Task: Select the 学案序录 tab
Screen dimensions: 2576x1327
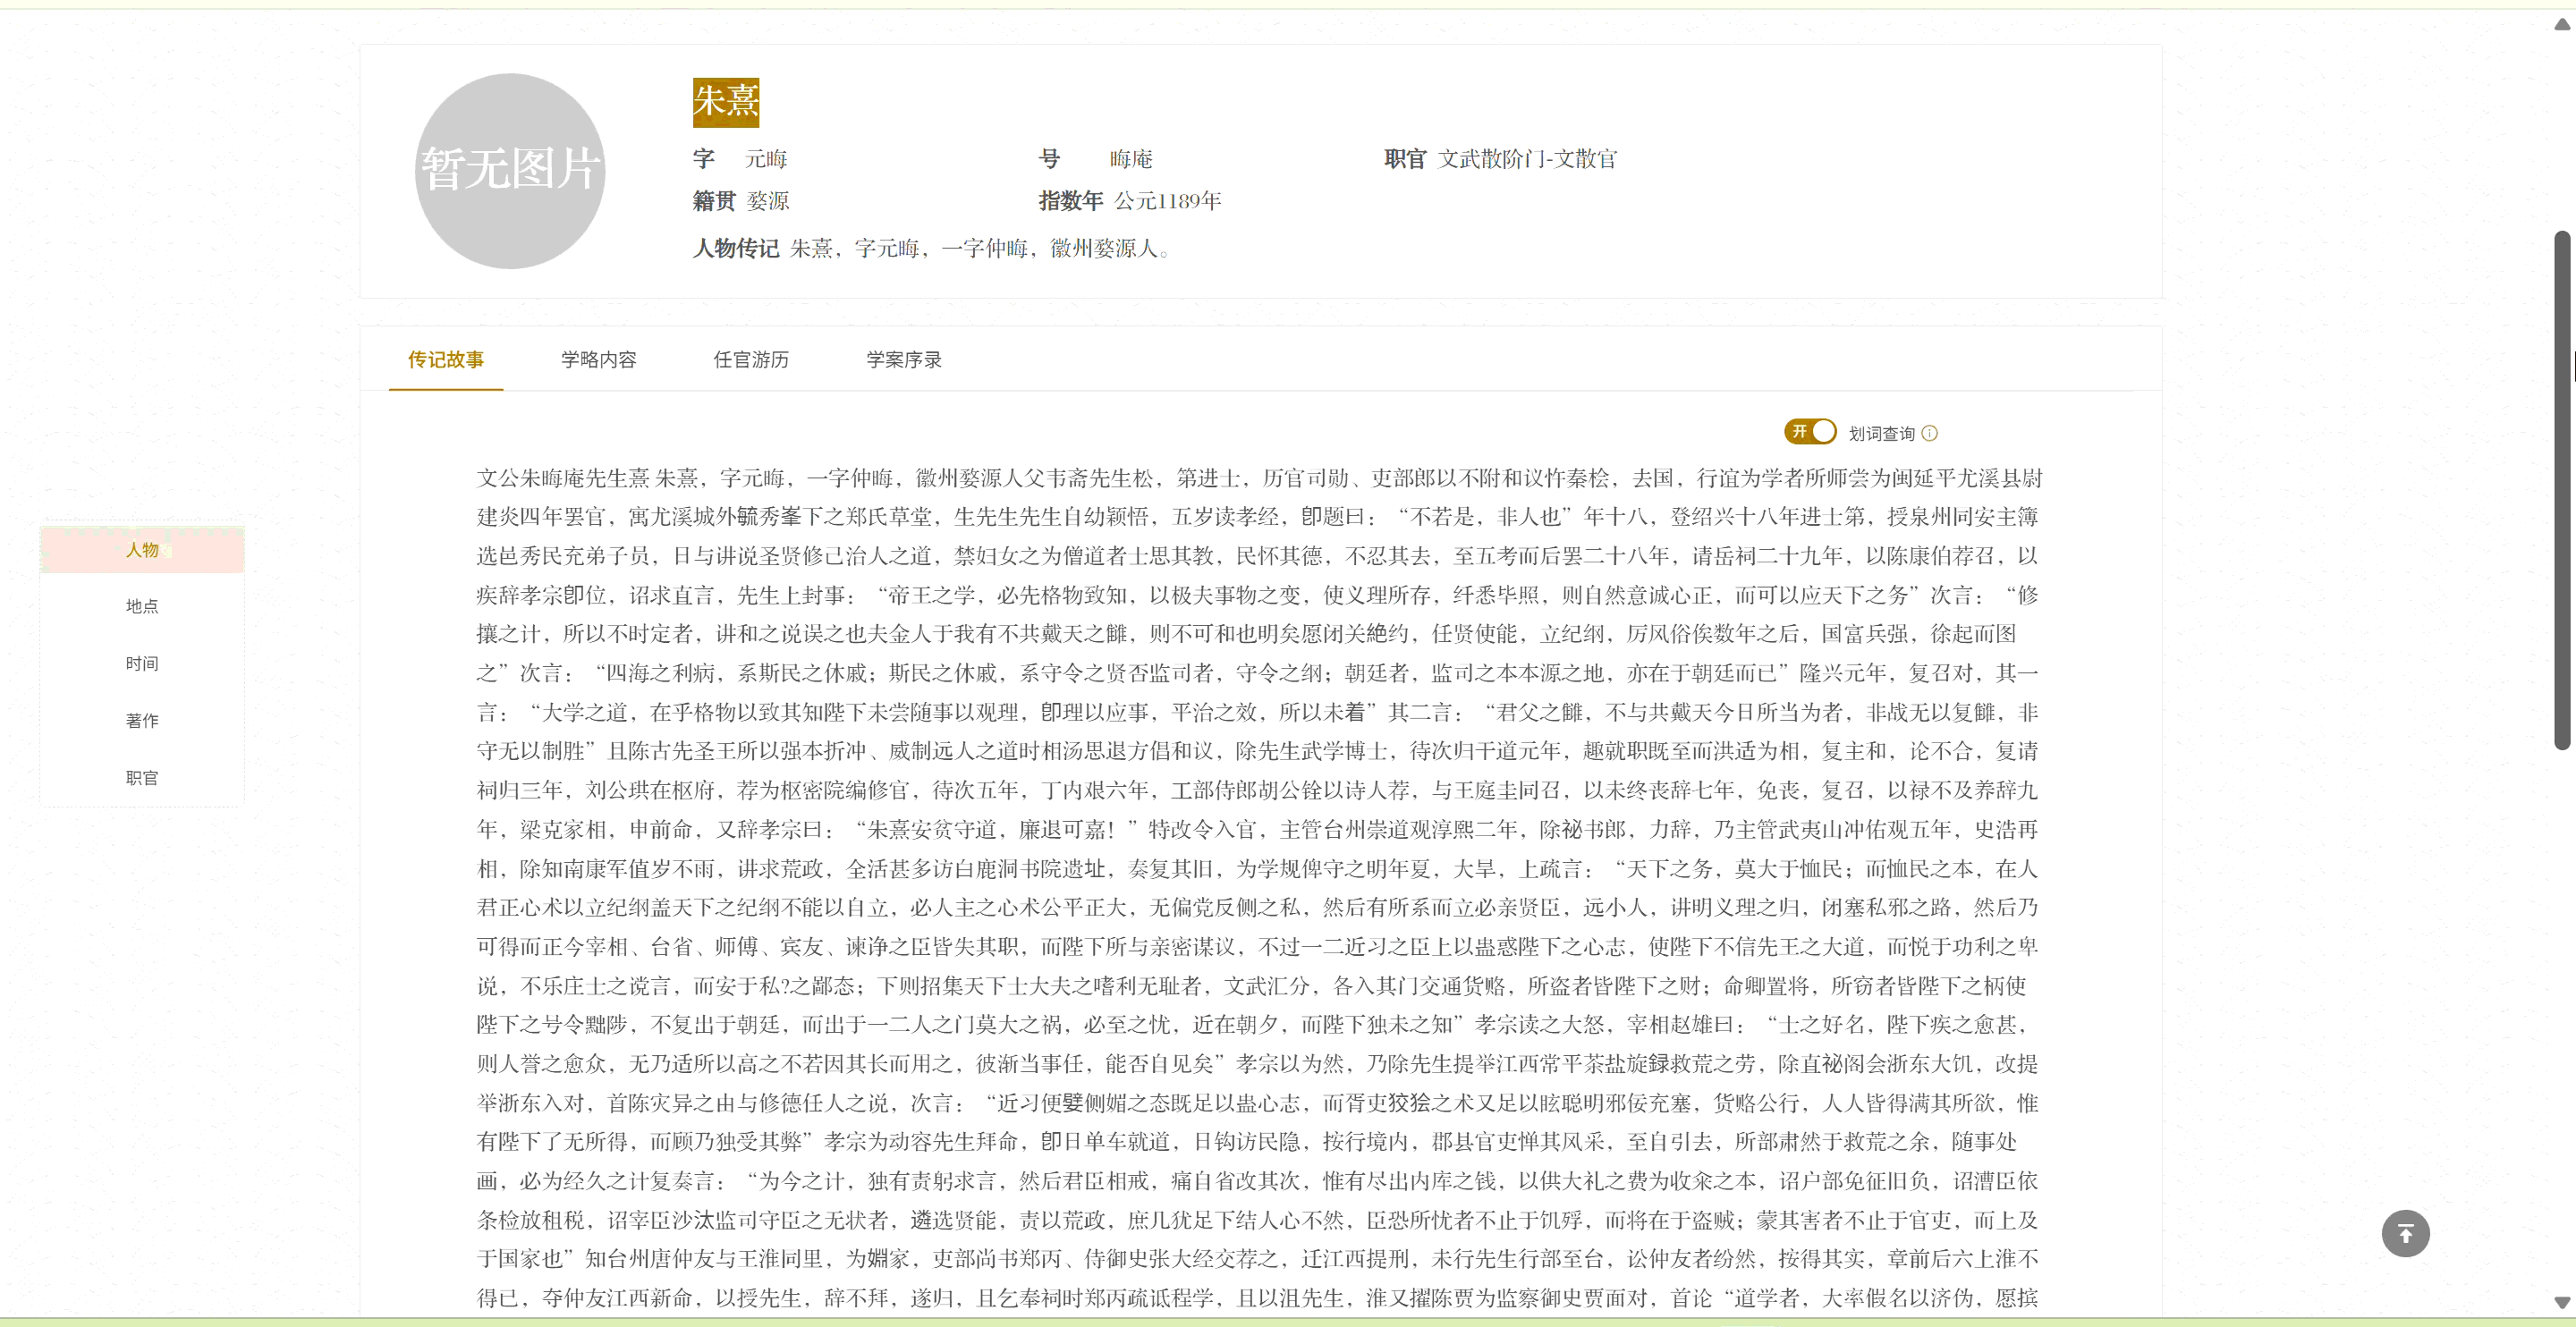Action: (904, 359)
